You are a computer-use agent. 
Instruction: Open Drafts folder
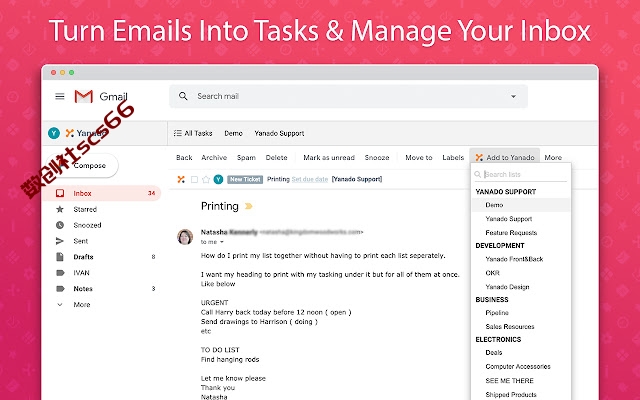[84, 257]
